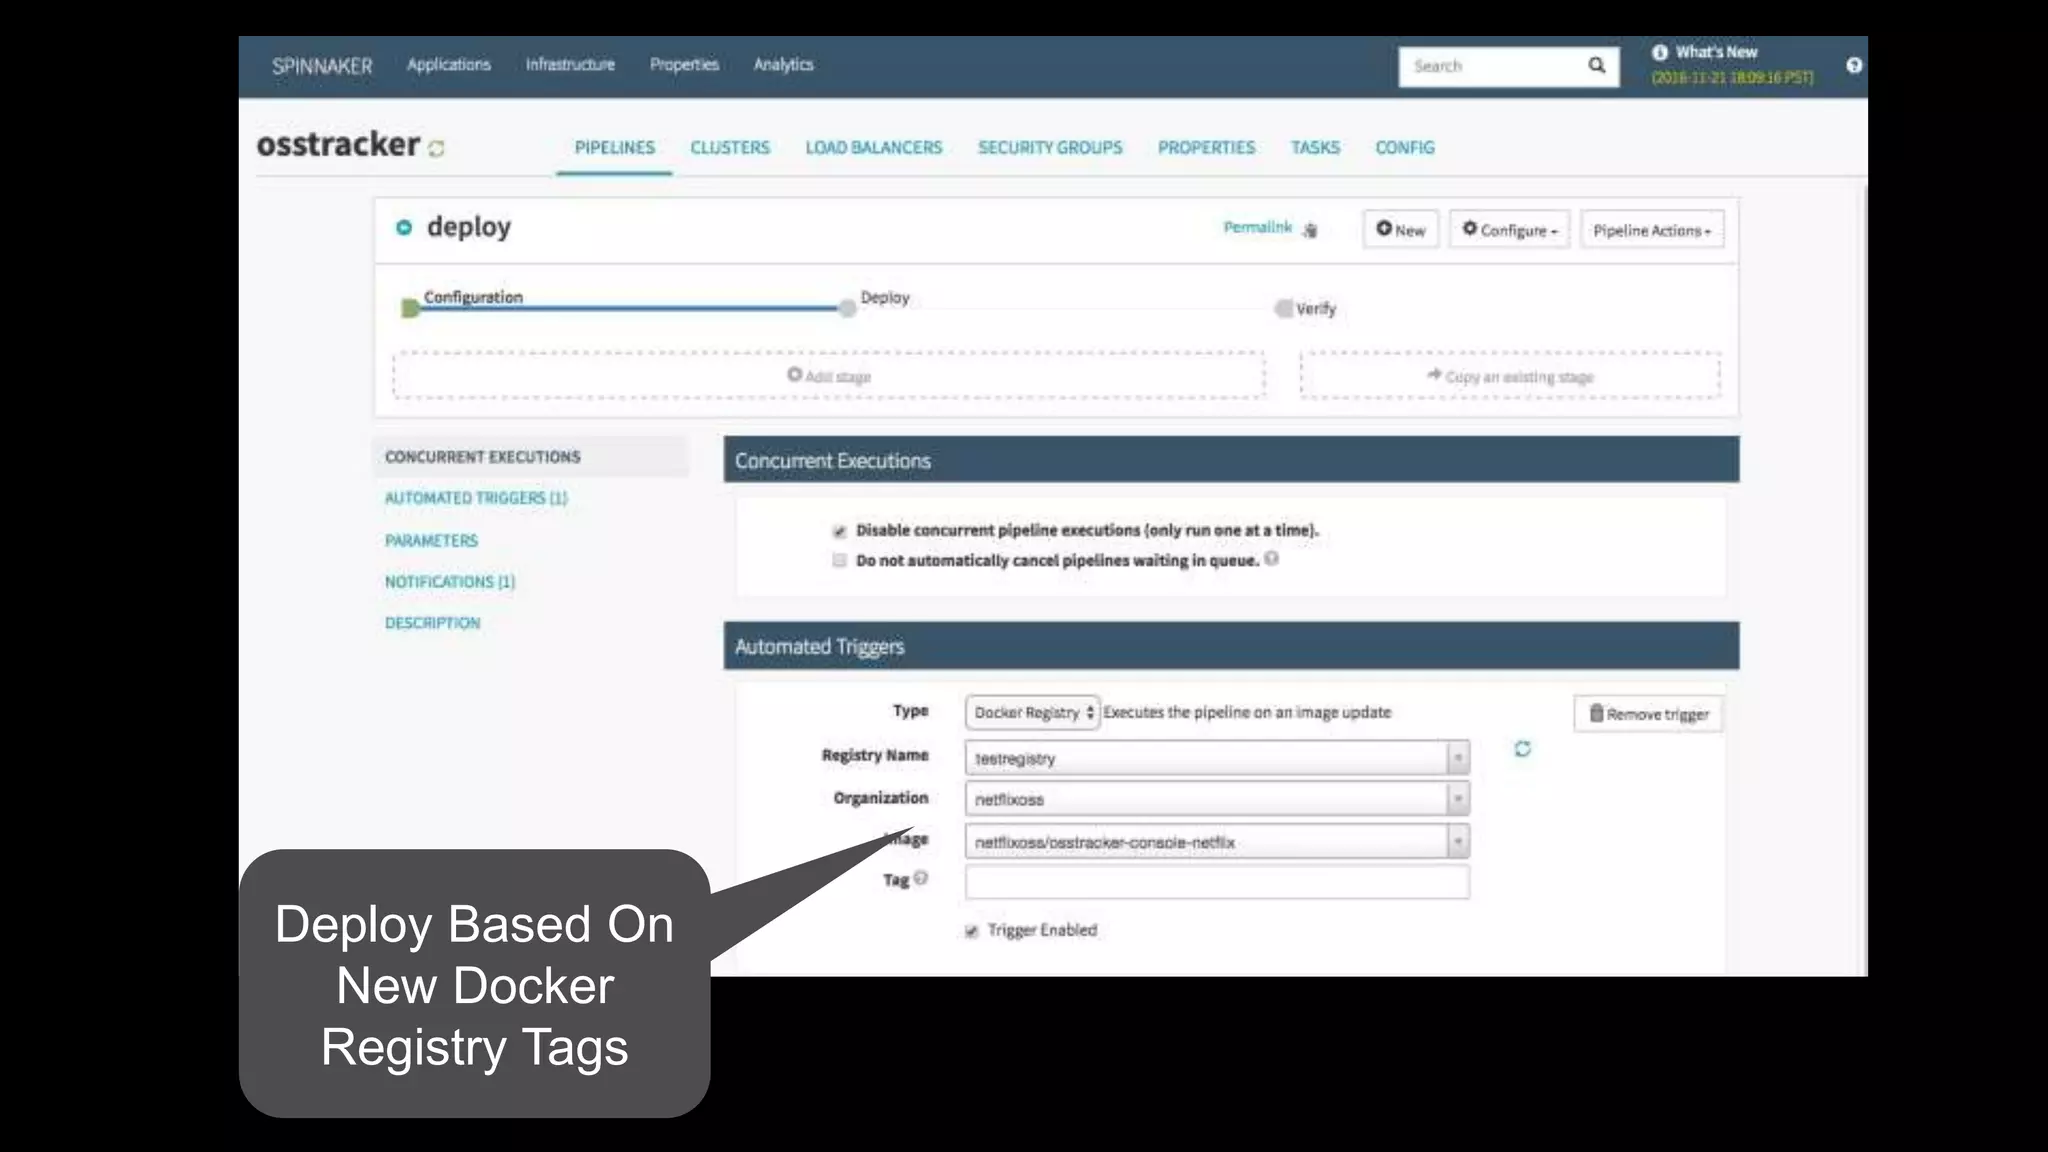Open Applications in top navigation
The image size is (2048, 1152).
(x=449, y=65)
